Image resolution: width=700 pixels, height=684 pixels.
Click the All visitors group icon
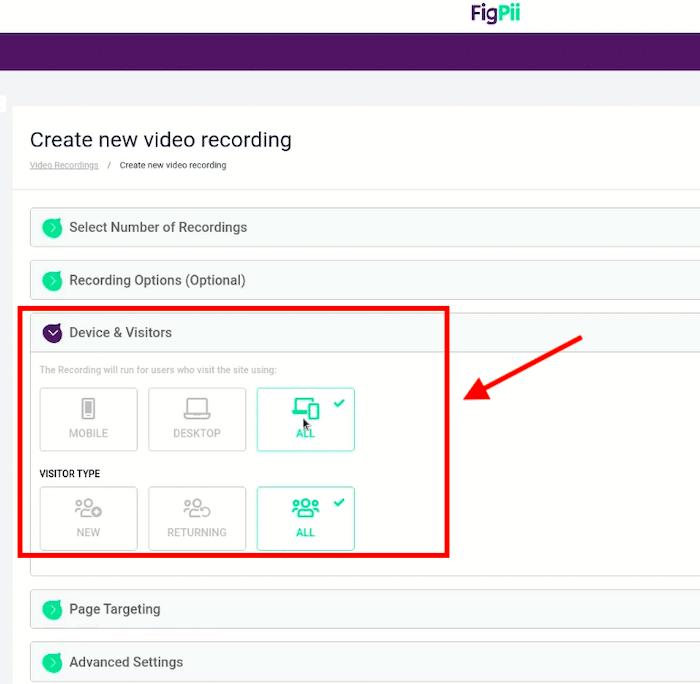coord(306,508)
